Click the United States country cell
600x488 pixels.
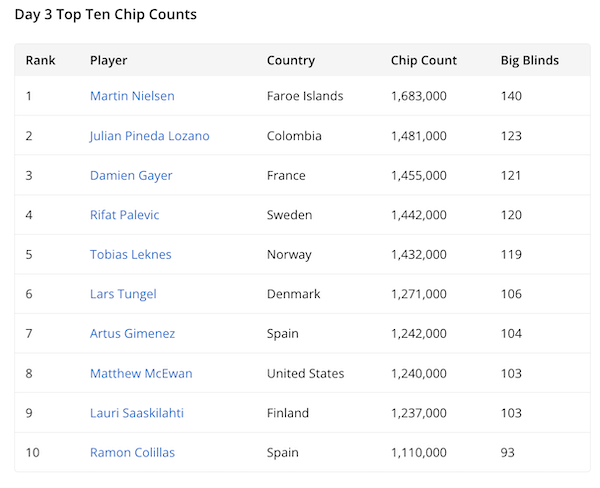click(x=305, y=373)
